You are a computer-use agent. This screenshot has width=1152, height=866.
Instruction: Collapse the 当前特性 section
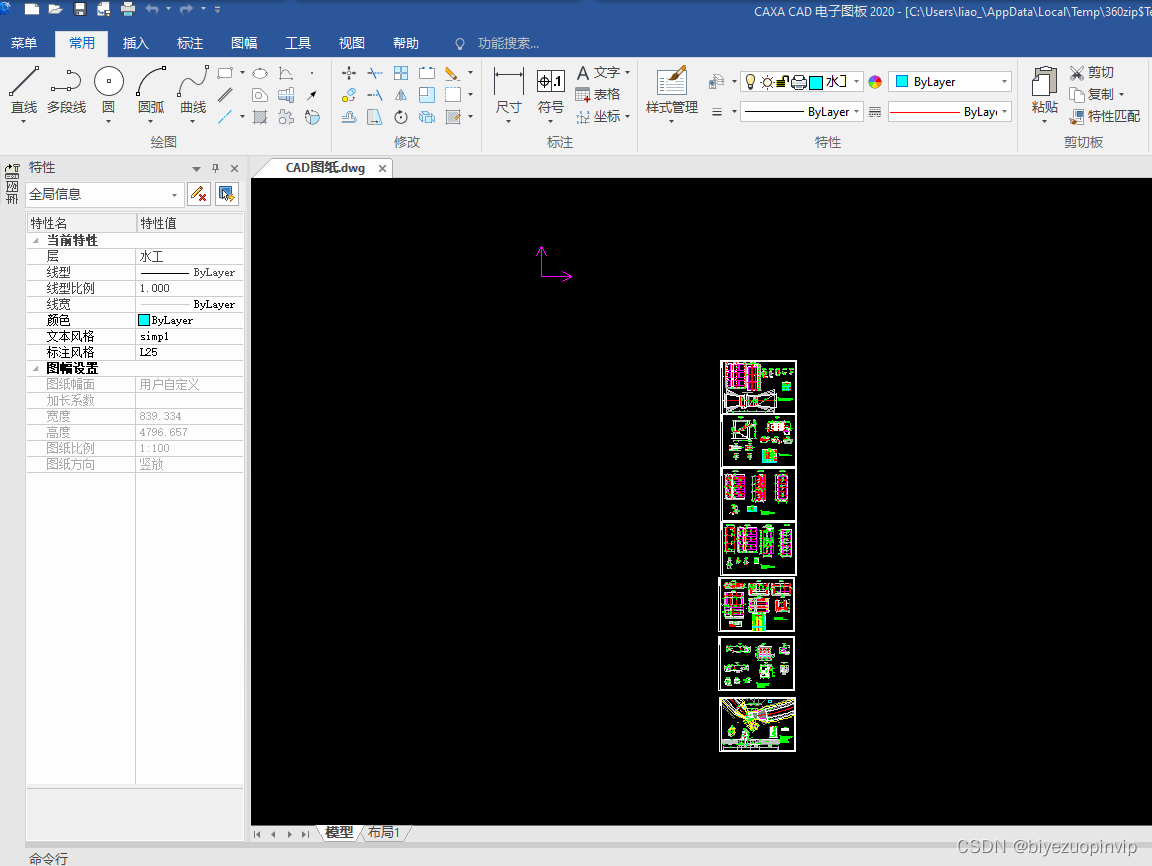35,241
